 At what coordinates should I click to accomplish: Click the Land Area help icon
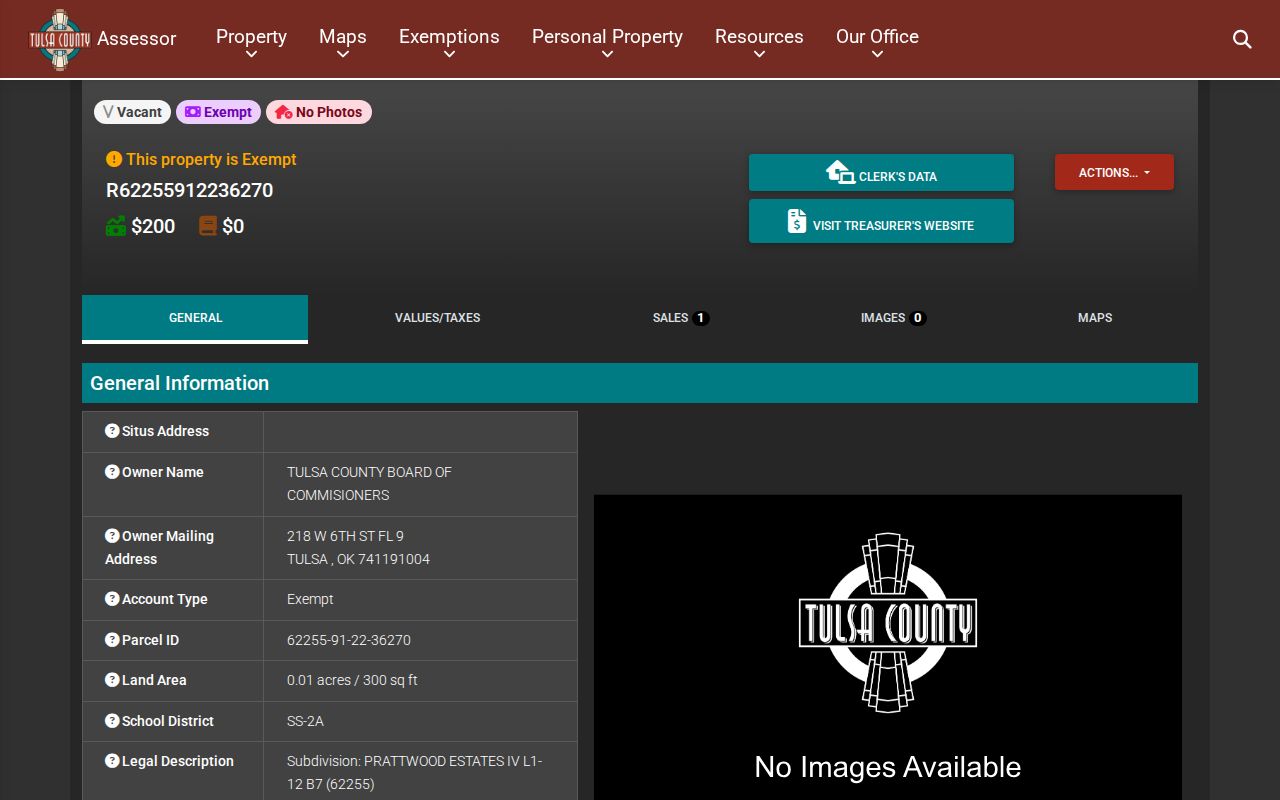pos(112,680)
